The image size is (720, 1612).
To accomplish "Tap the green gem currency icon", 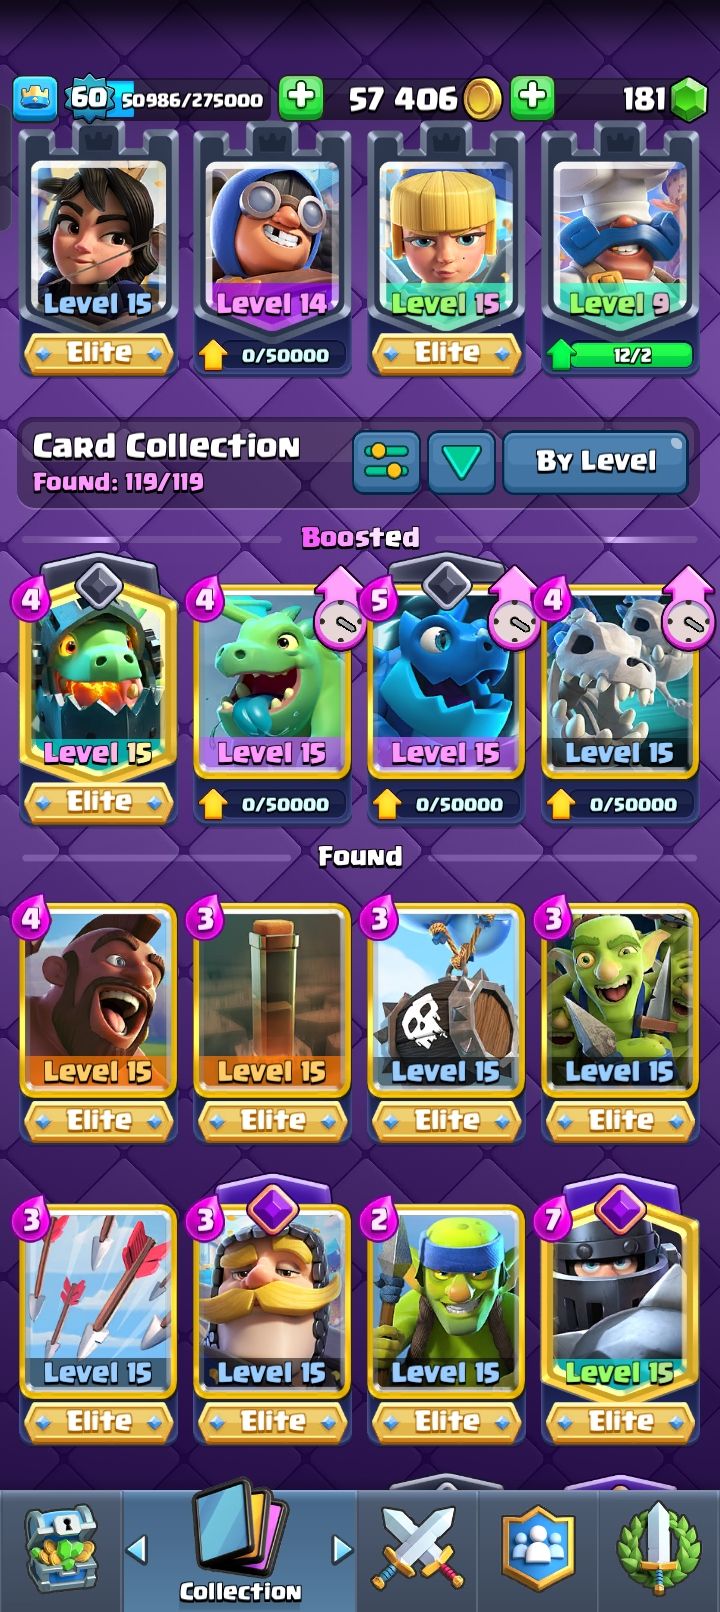I will click(688, 98).
